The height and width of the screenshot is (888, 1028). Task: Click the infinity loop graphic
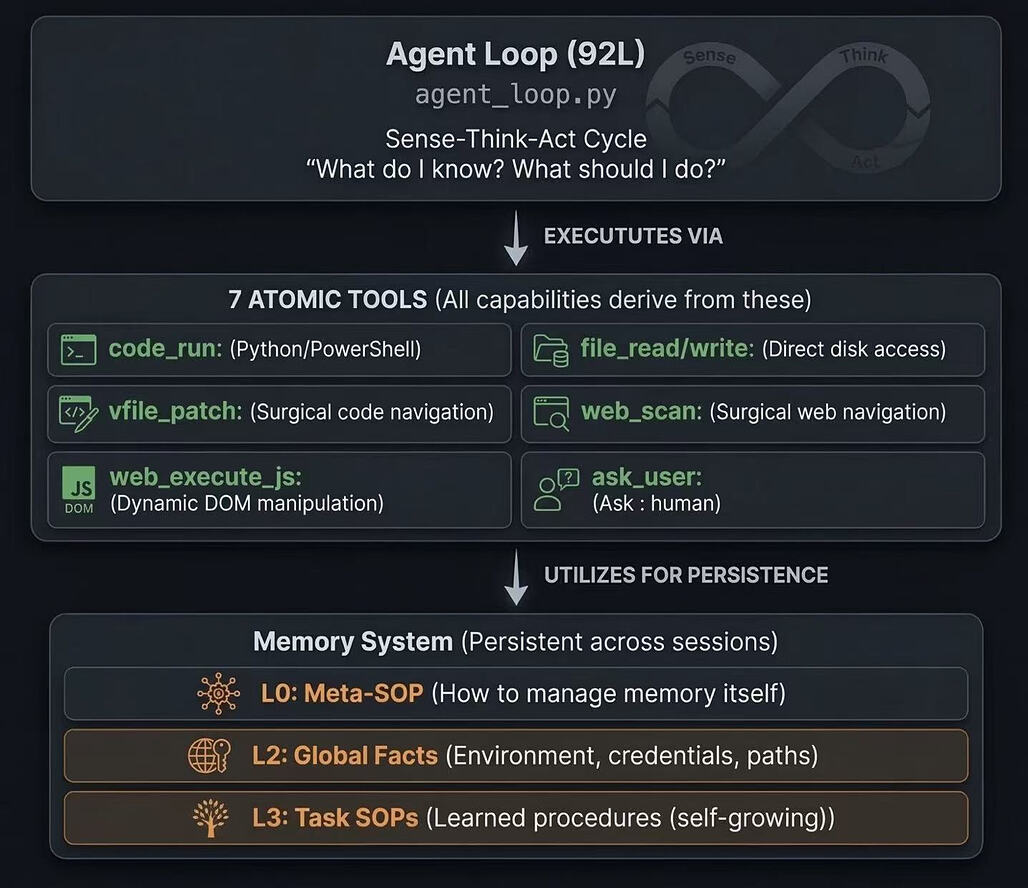tap(788, 106)
